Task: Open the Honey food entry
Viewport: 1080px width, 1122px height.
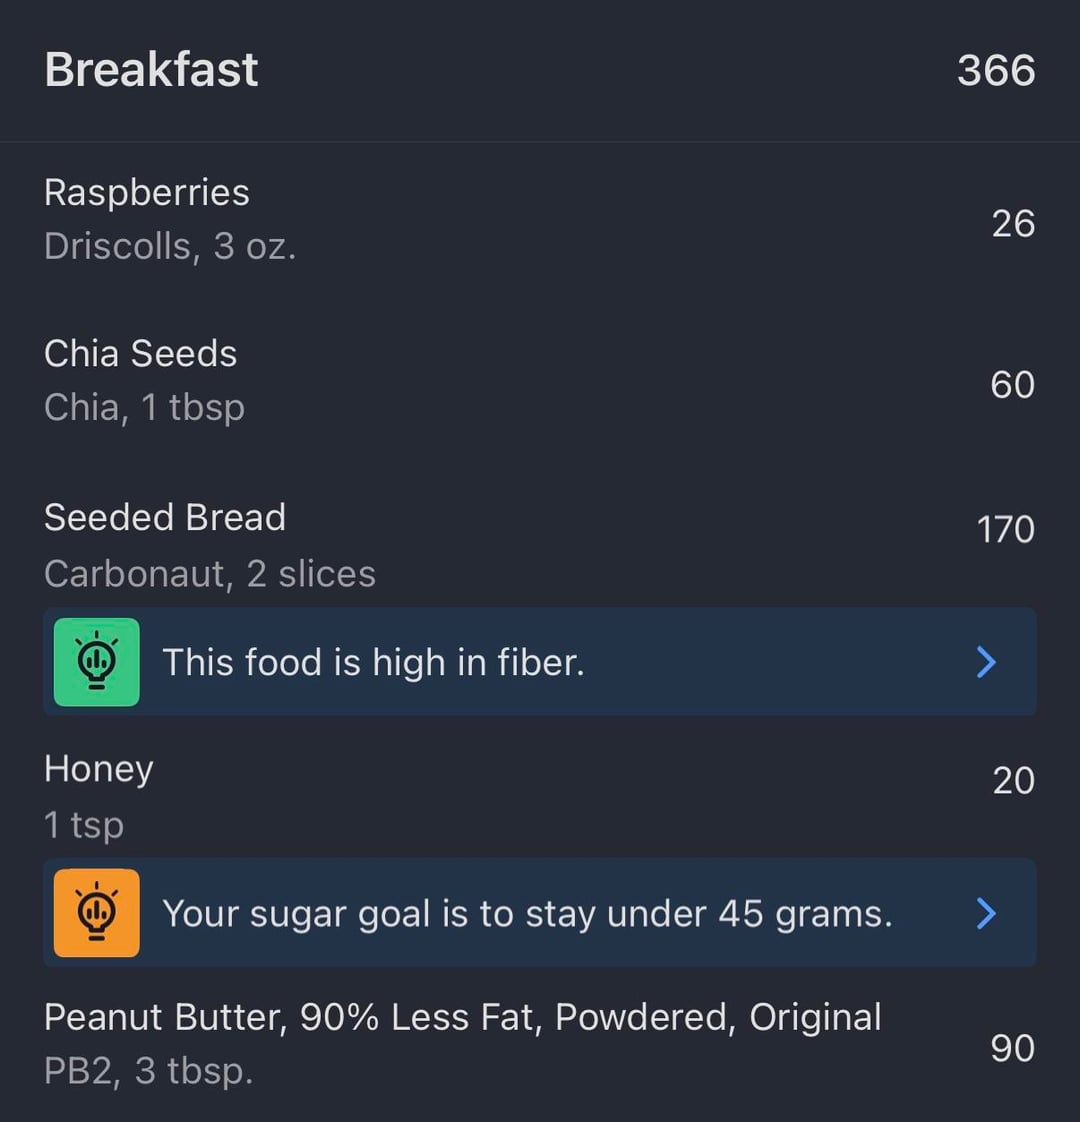Action: click(x=99, y=768)
